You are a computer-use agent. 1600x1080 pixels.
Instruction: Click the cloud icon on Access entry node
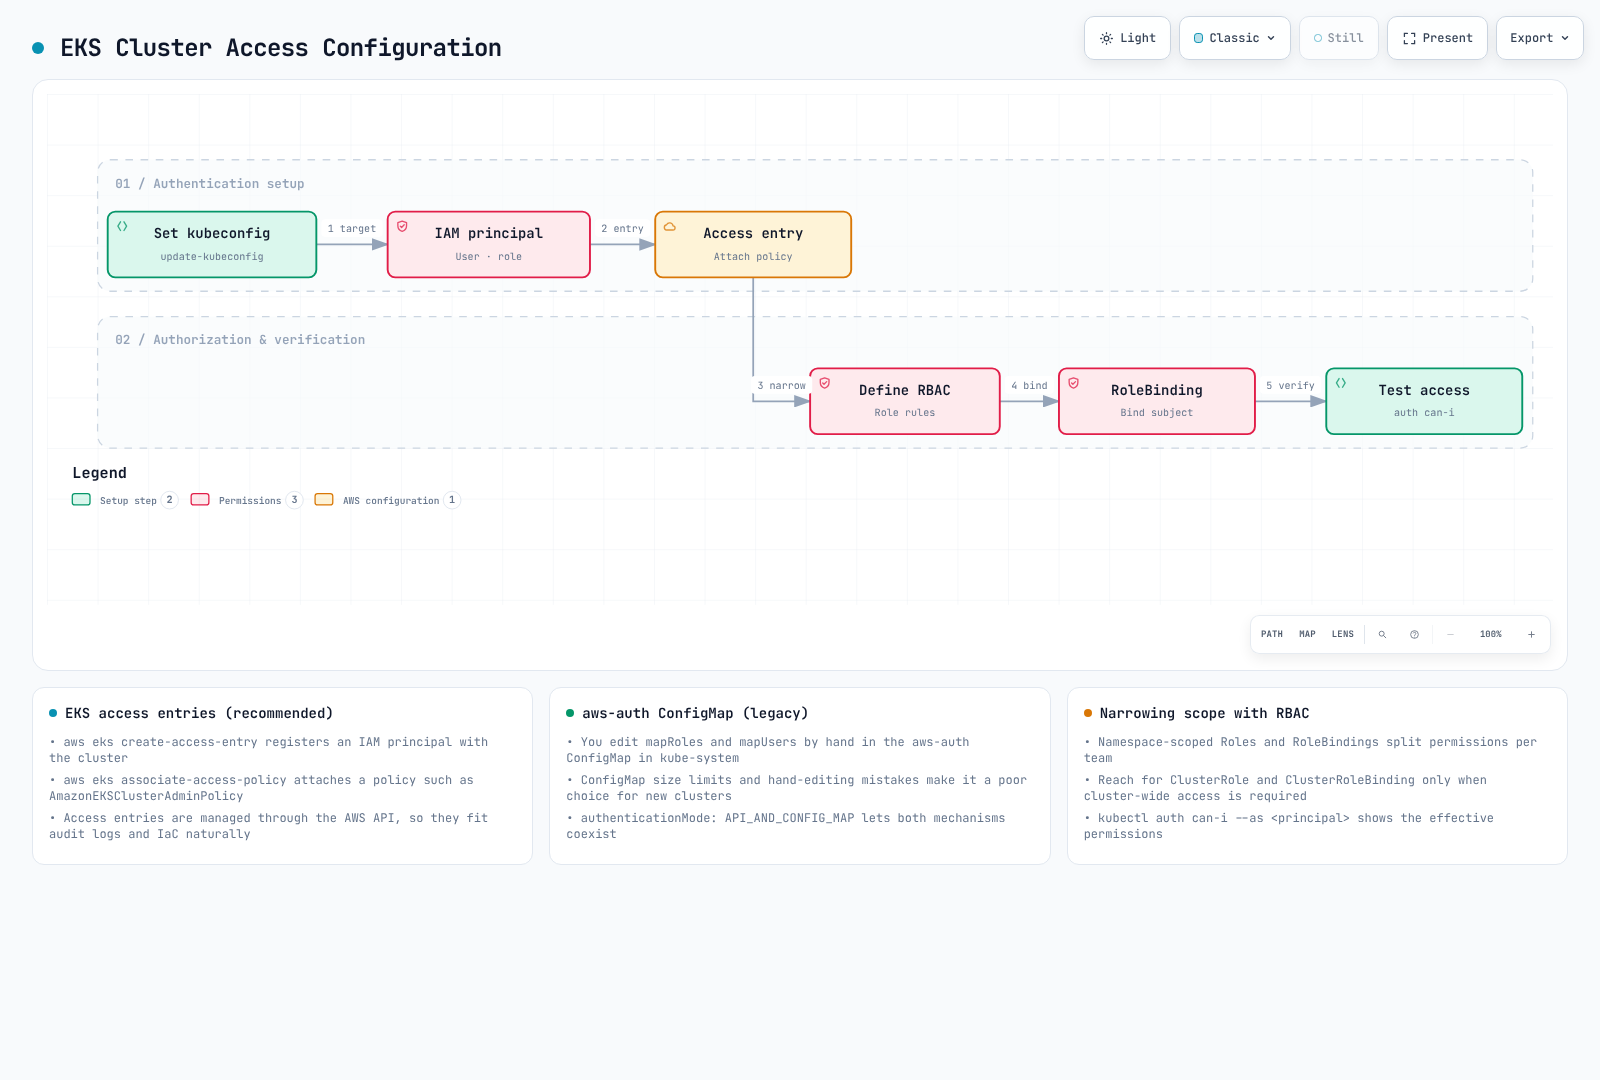pyautogui.click(x=670, y=226)
